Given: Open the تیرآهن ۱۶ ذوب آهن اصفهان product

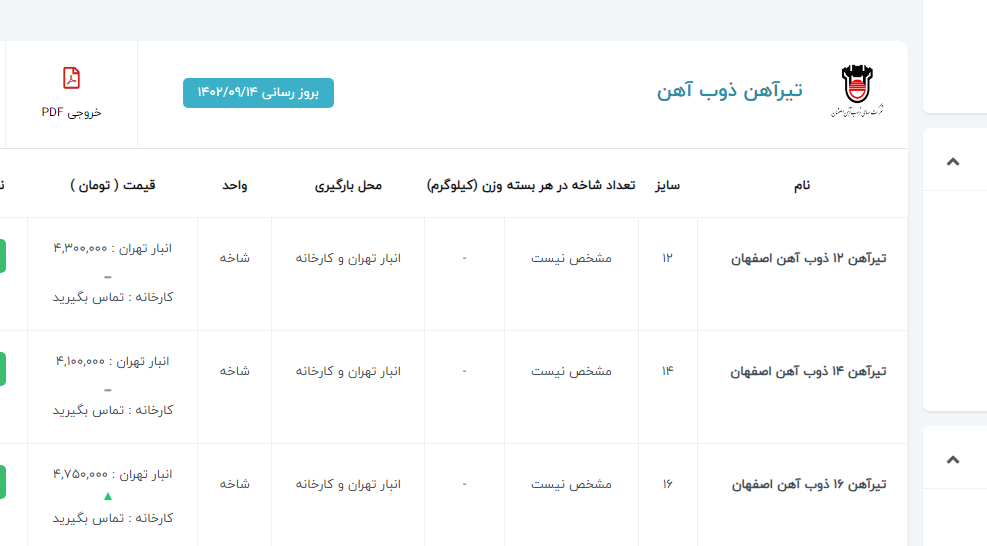Looking at the screenshot, I should [x=809, y=484].
